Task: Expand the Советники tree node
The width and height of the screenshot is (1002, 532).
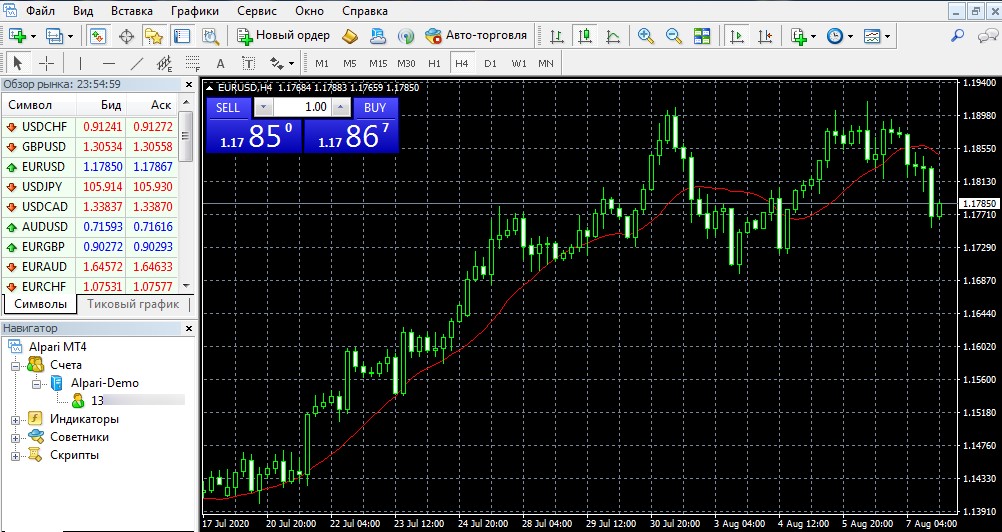Action: coord(16,437)
